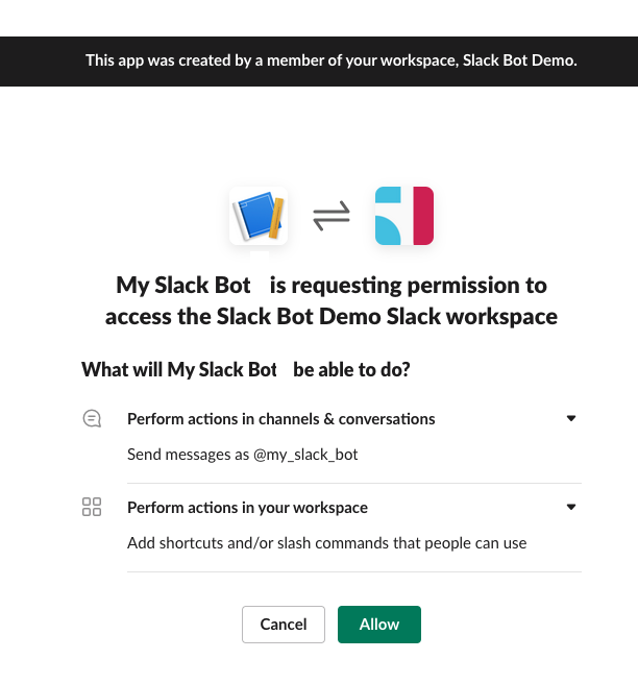639x685 pixels.
Task: Click Add shortcuts and/or slash commands text
Action: pyautogui.click(x=327, y=543)
